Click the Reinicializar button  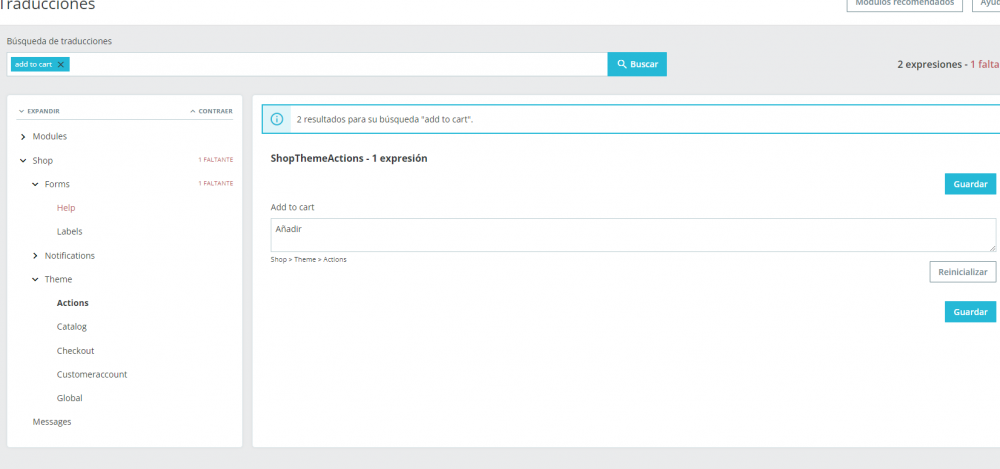[x=962, y=272]
